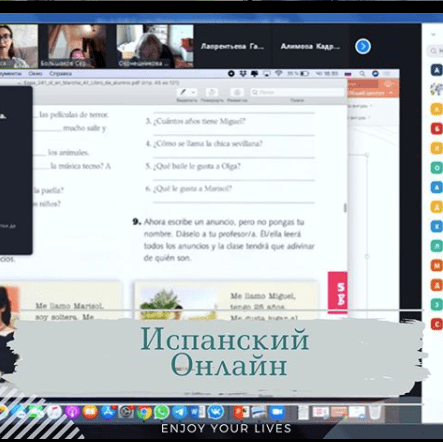The width and height of the screenshot is (443, 442).
Task: Open Google Chrome from the dock
Action: (x=144, y=413)
